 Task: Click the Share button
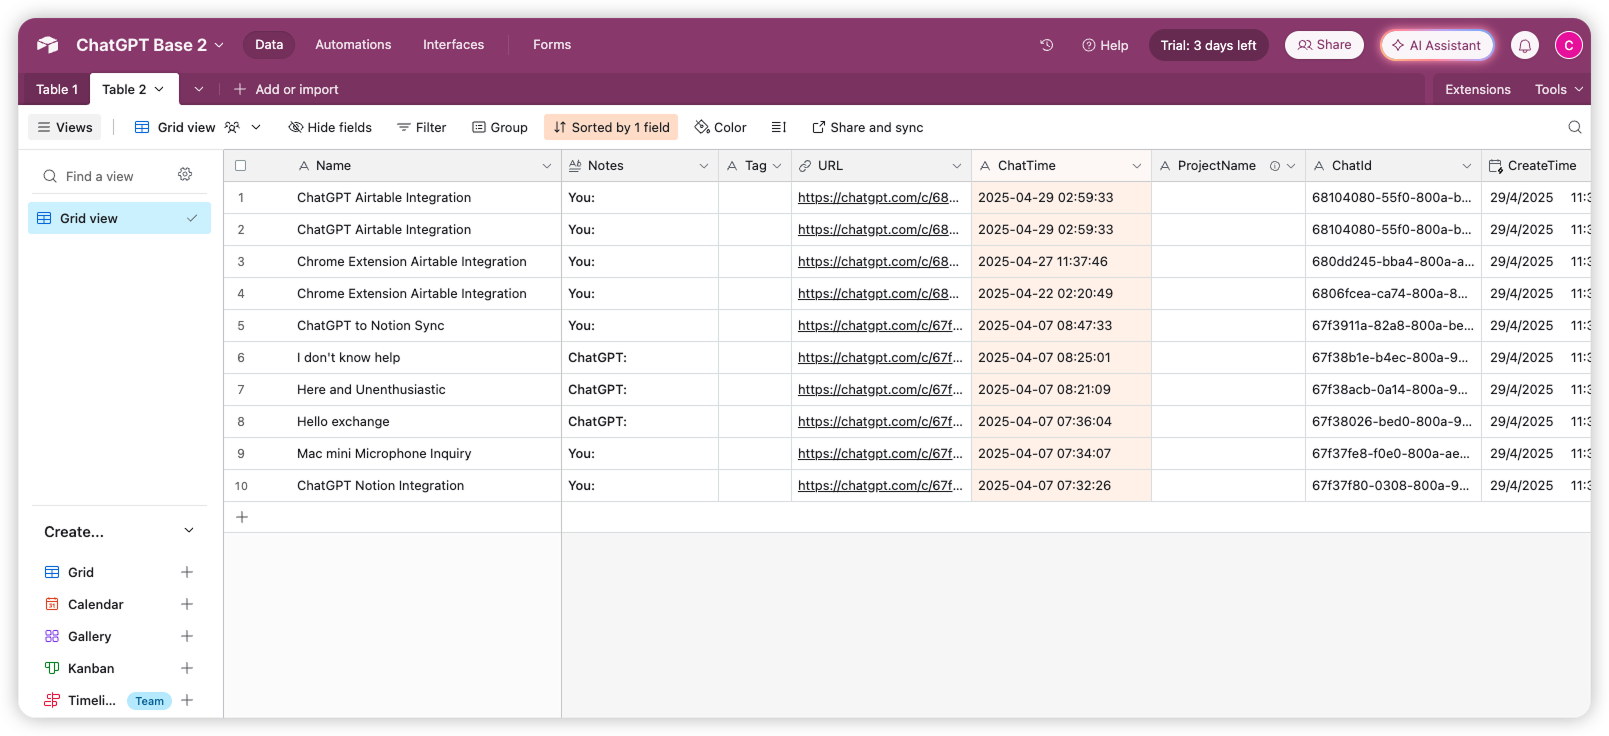tap(1324, 45)
